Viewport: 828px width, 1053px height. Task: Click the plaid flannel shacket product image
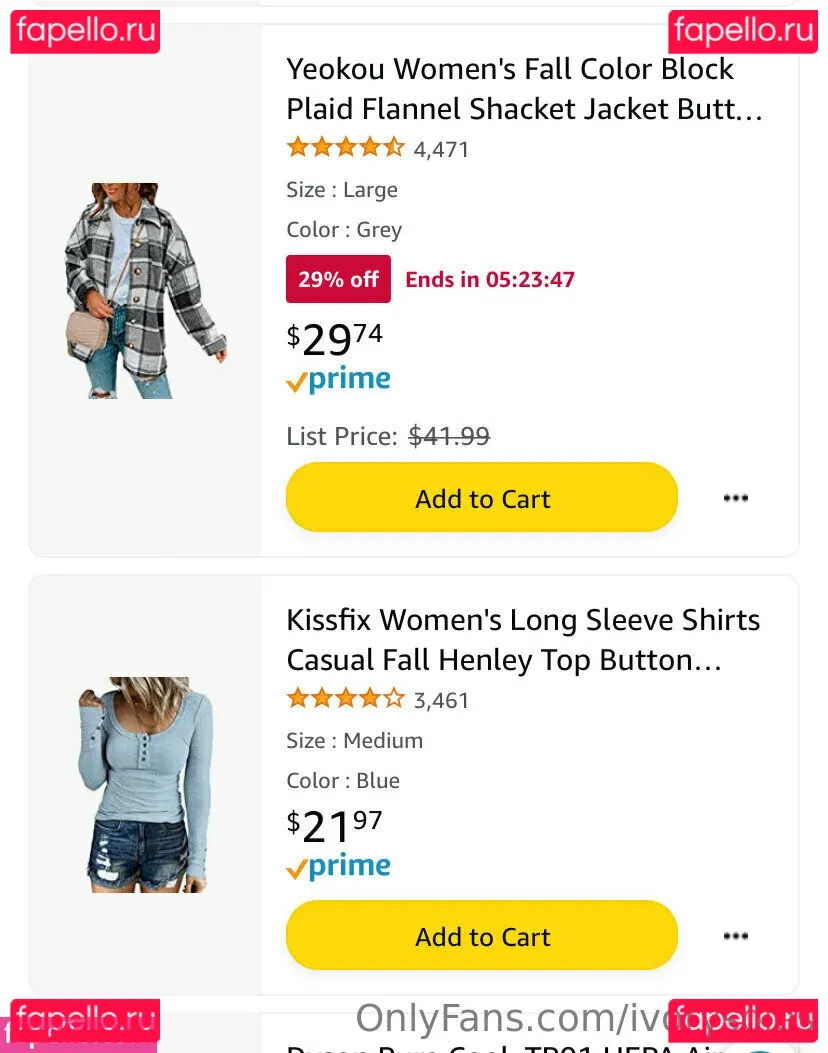145,290
